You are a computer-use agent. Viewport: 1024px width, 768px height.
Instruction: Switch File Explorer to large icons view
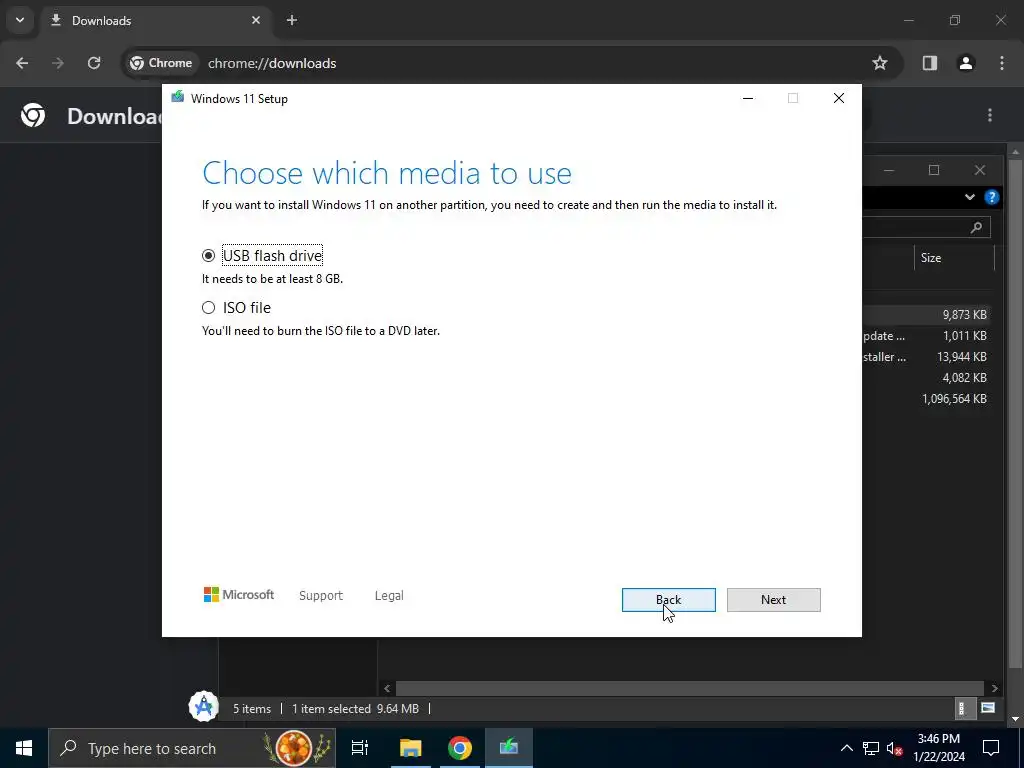point(988,708)
